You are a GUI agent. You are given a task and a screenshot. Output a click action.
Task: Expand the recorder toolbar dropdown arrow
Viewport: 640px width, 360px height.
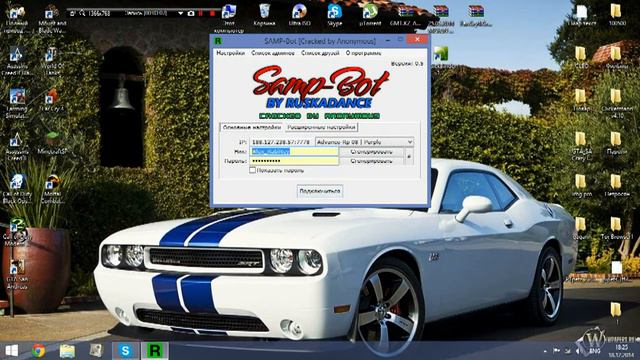pyautogui.click(x=180, y=13)
